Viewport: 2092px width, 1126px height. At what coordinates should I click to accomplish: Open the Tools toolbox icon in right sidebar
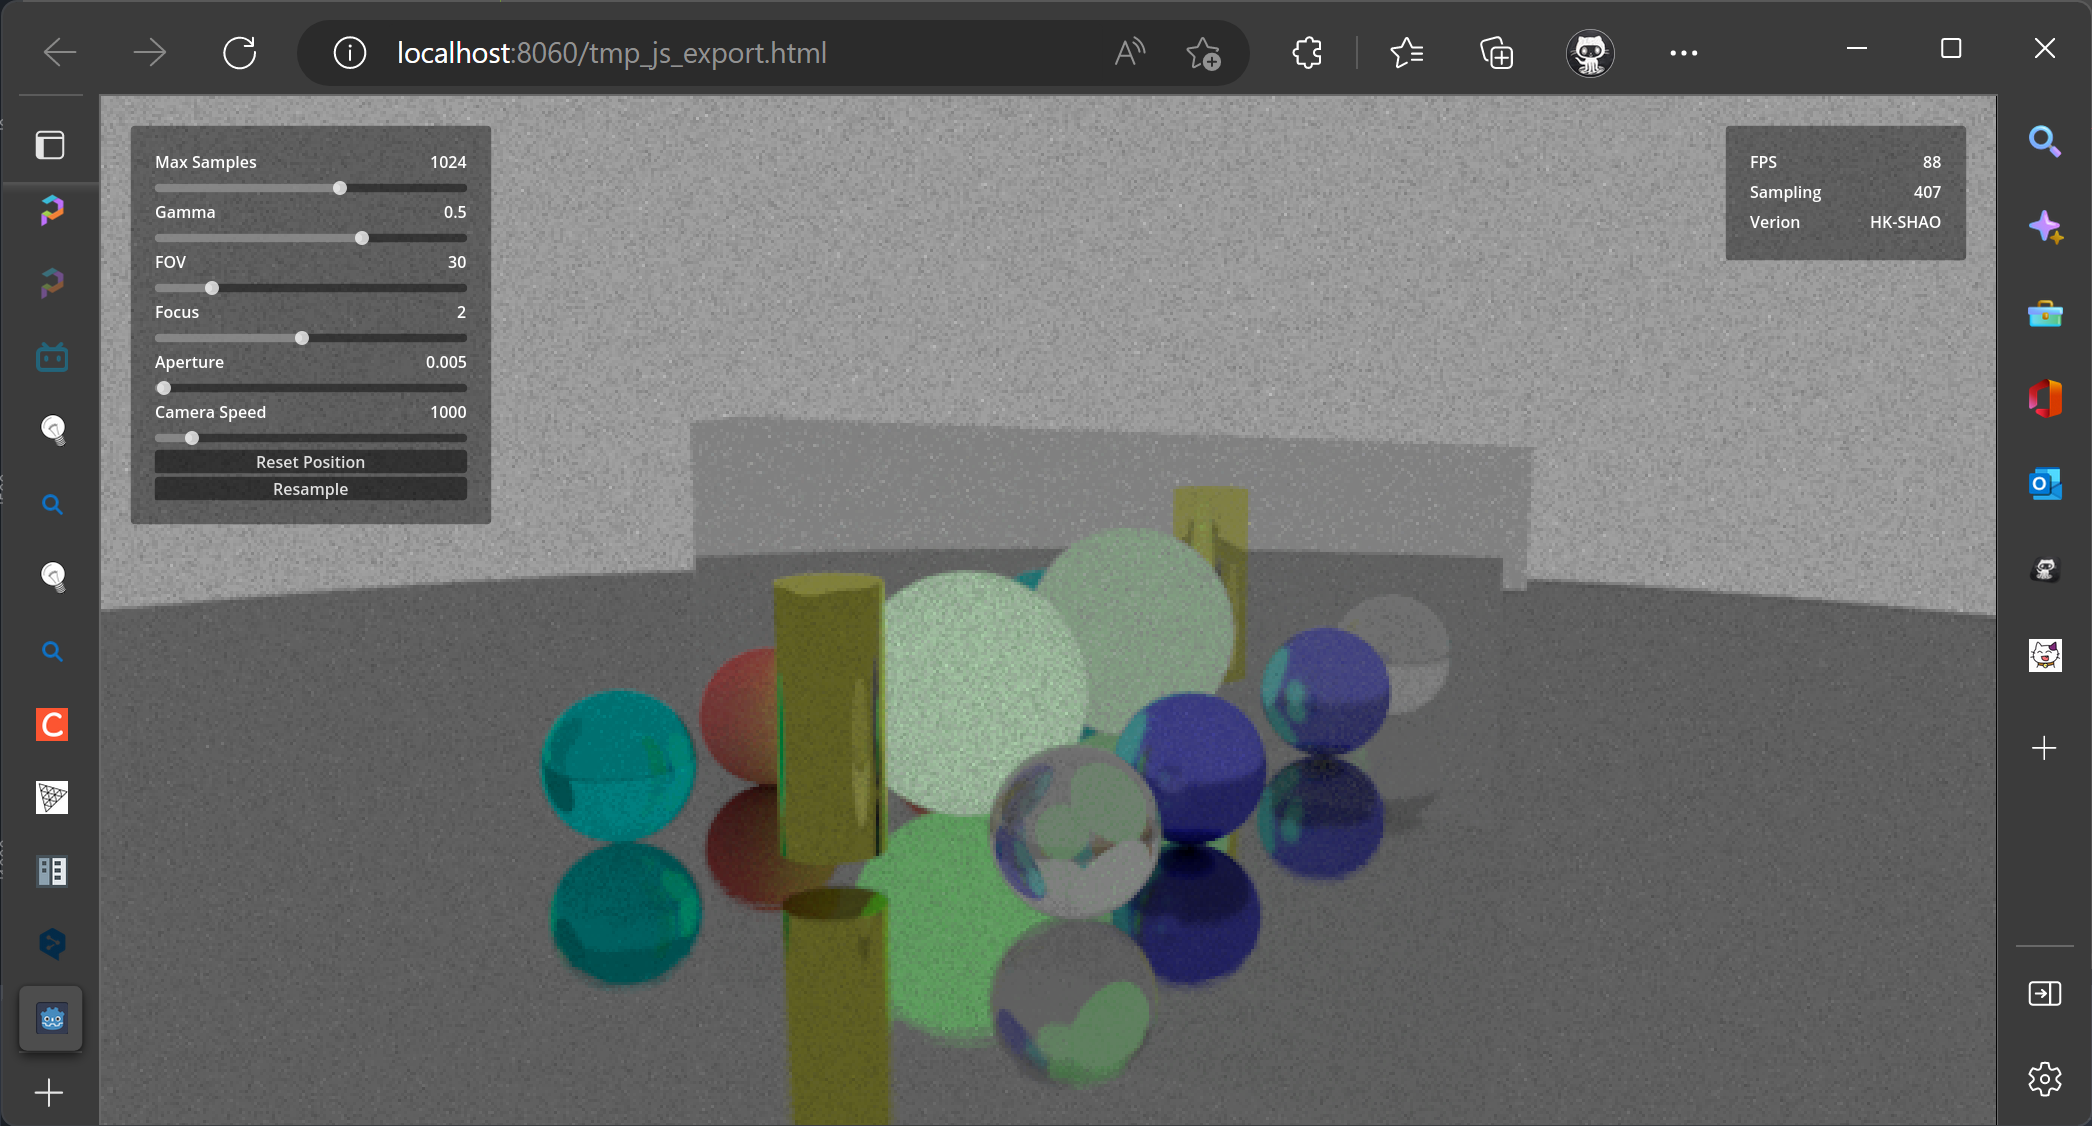coord(2046,312)
